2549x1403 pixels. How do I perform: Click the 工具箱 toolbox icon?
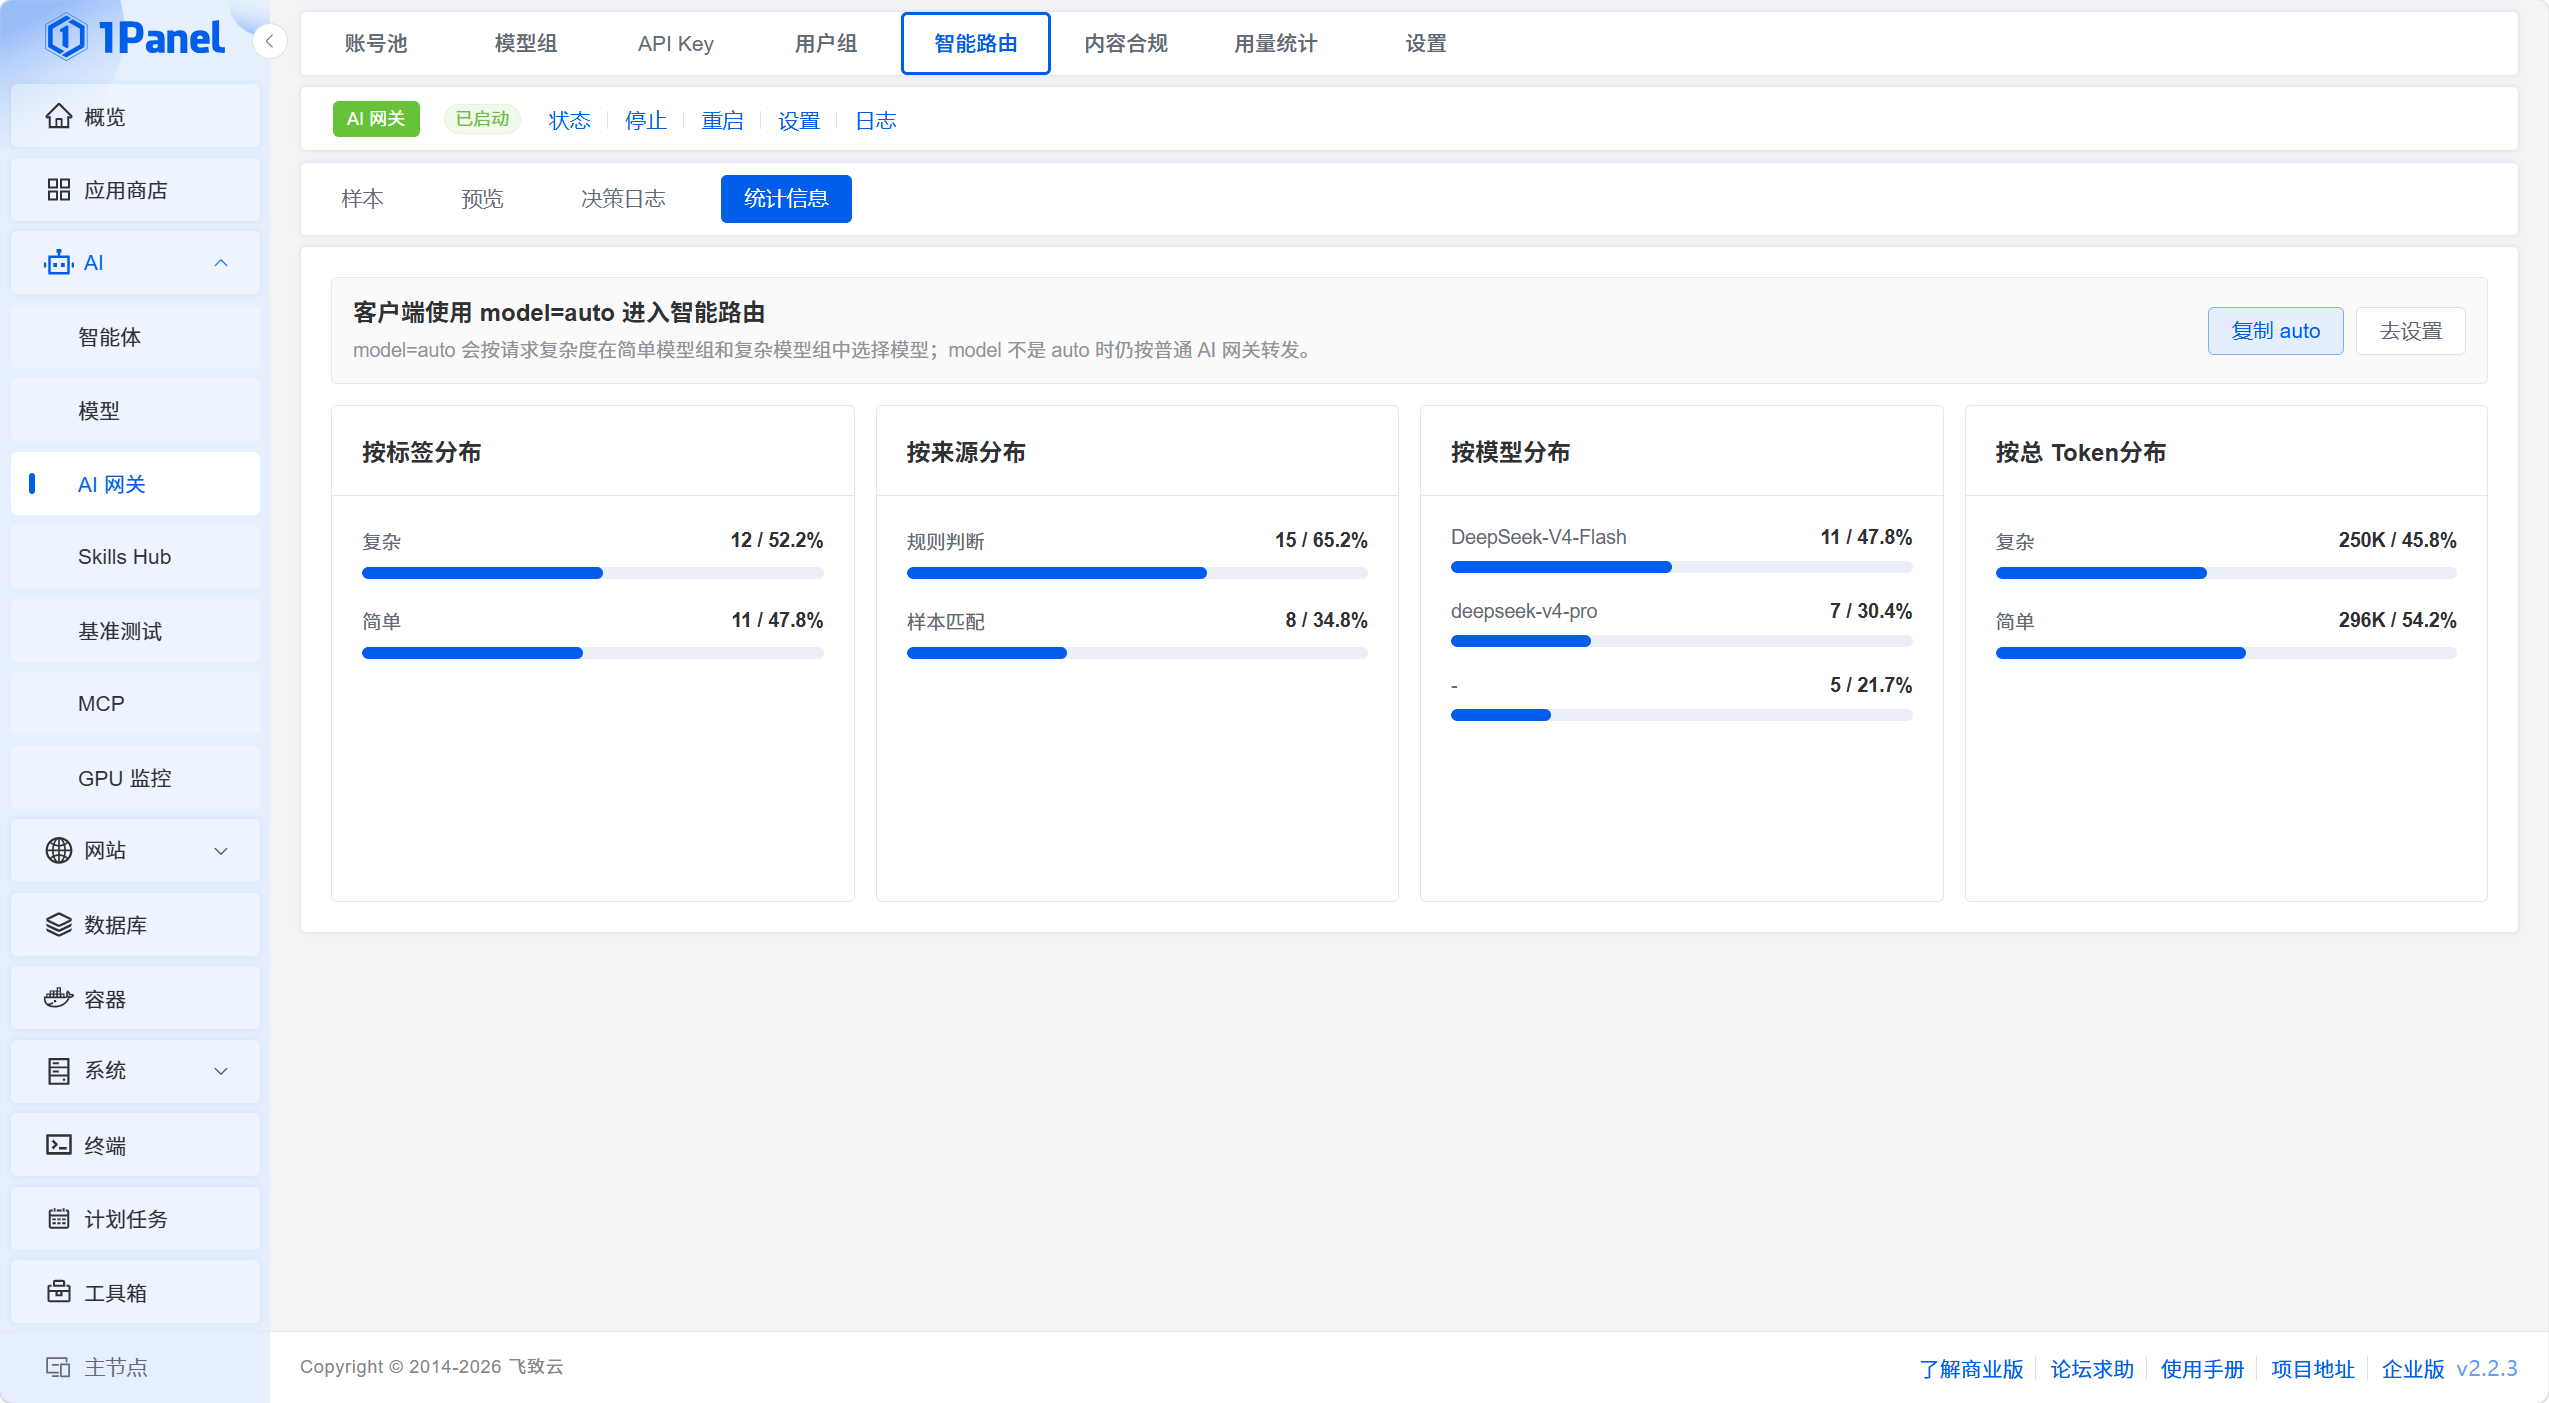click(59, 1292)
